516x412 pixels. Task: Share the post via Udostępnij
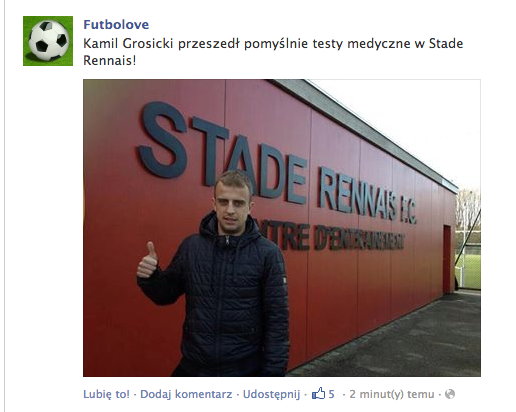[x=271, y=394]
